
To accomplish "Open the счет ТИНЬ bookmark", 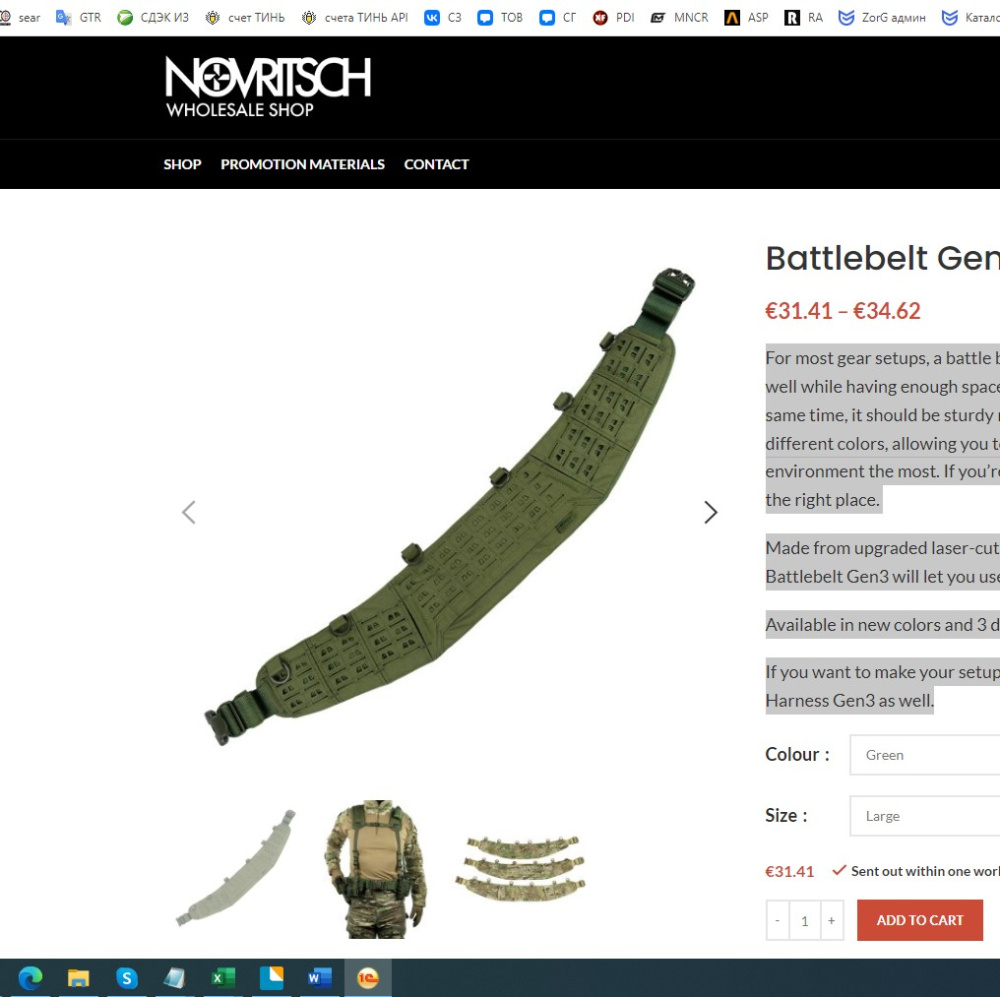I will (x=245, y=17).
